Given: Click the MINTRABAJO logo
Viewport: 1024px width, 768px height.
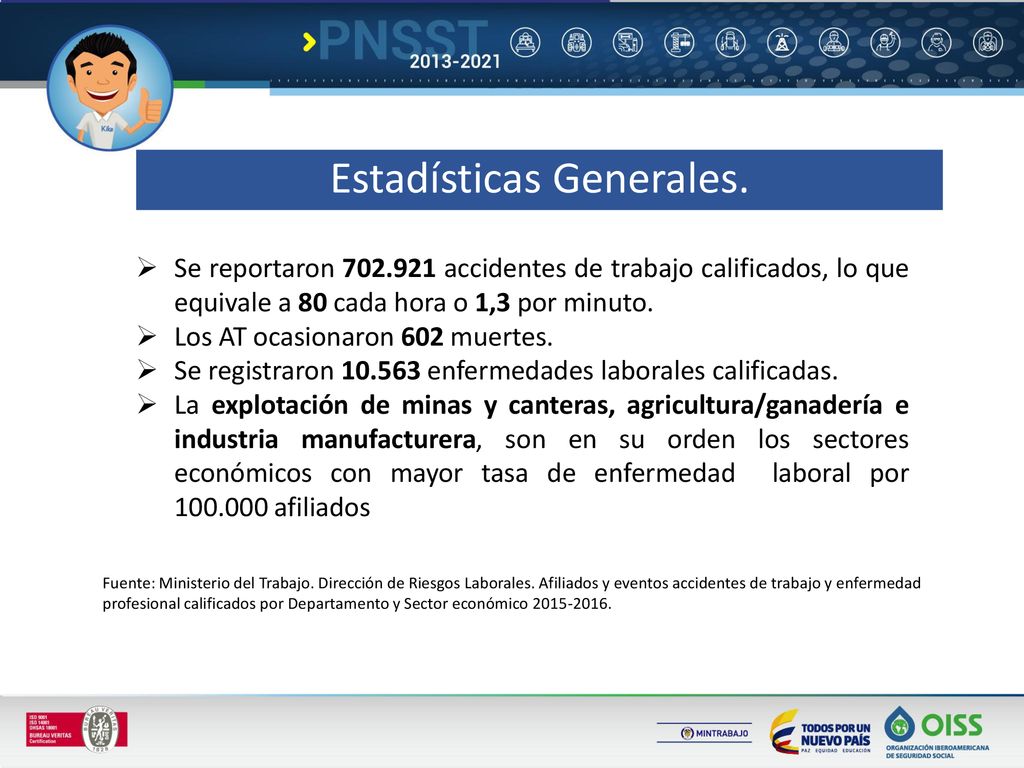Looking at the screenshot, I should [705, 733].
